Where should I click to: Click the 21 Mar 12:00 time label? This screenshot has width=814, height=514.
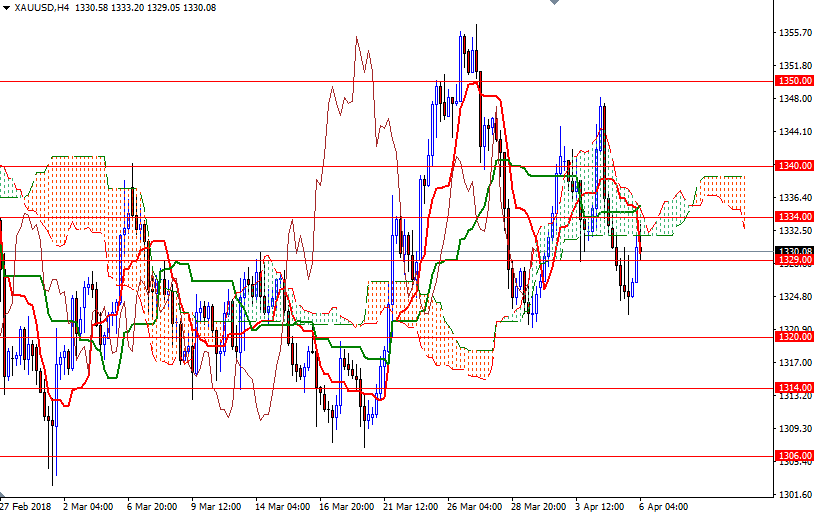pos(411,506)
